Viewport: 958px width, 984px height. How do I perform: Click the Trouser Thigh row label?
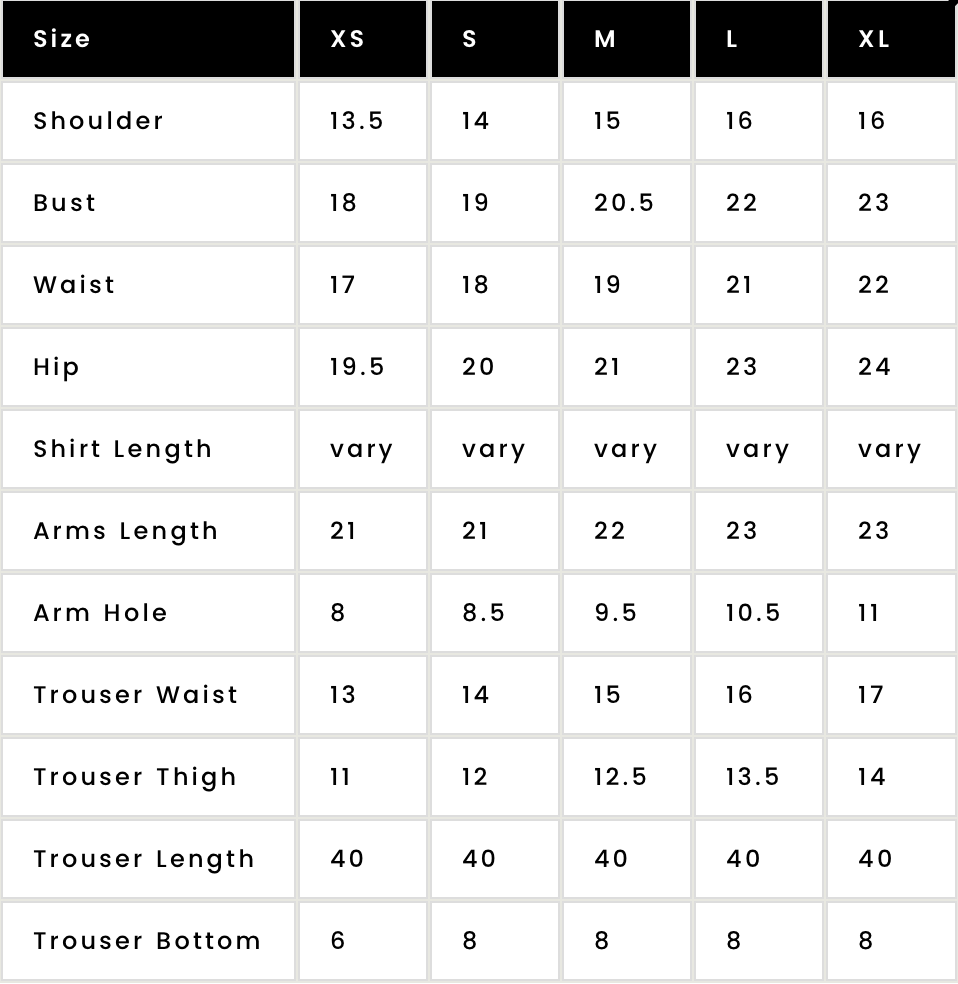tap(136, 778)
